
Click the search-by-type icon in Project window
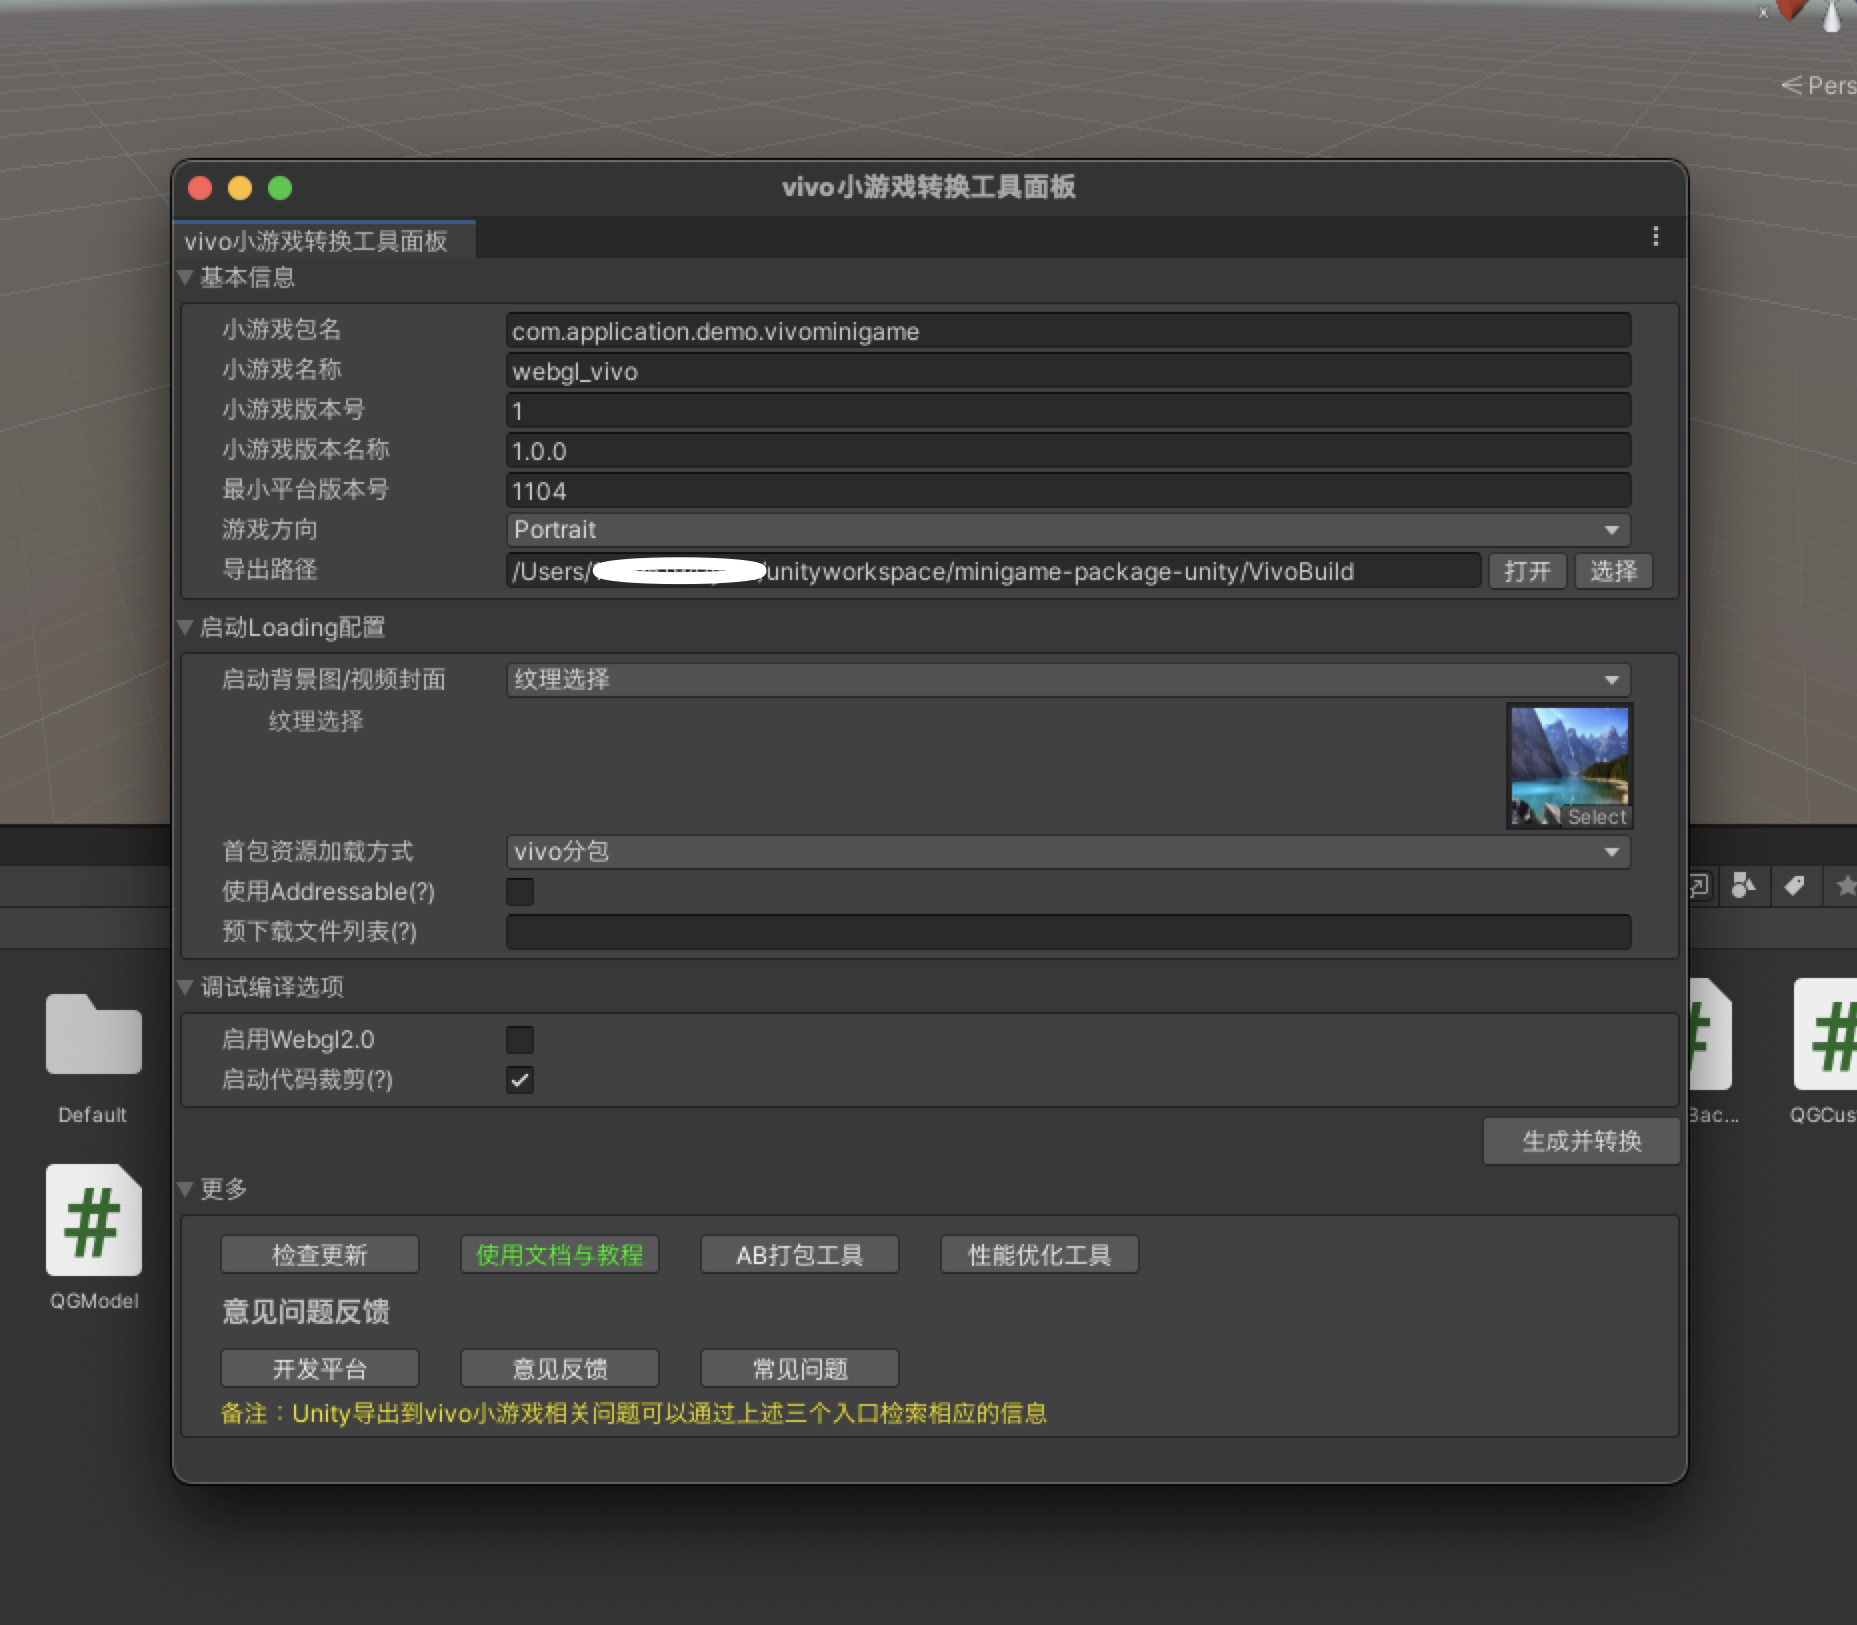pos(1743,885)
